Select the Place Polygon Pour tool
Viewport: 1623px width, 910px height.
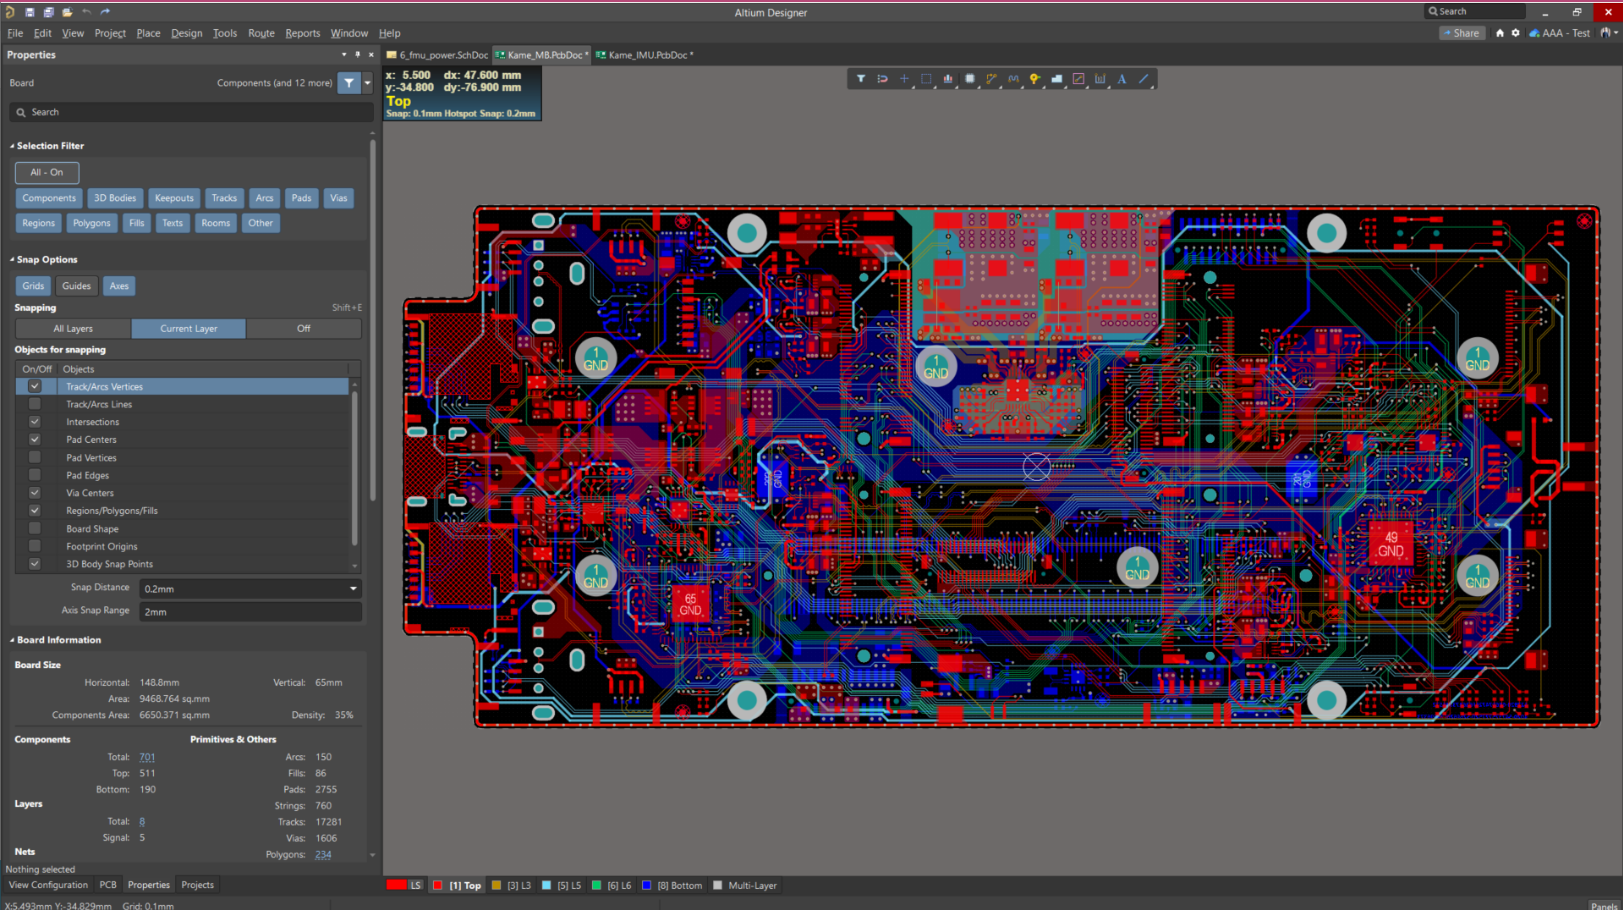pos(1056,78)
